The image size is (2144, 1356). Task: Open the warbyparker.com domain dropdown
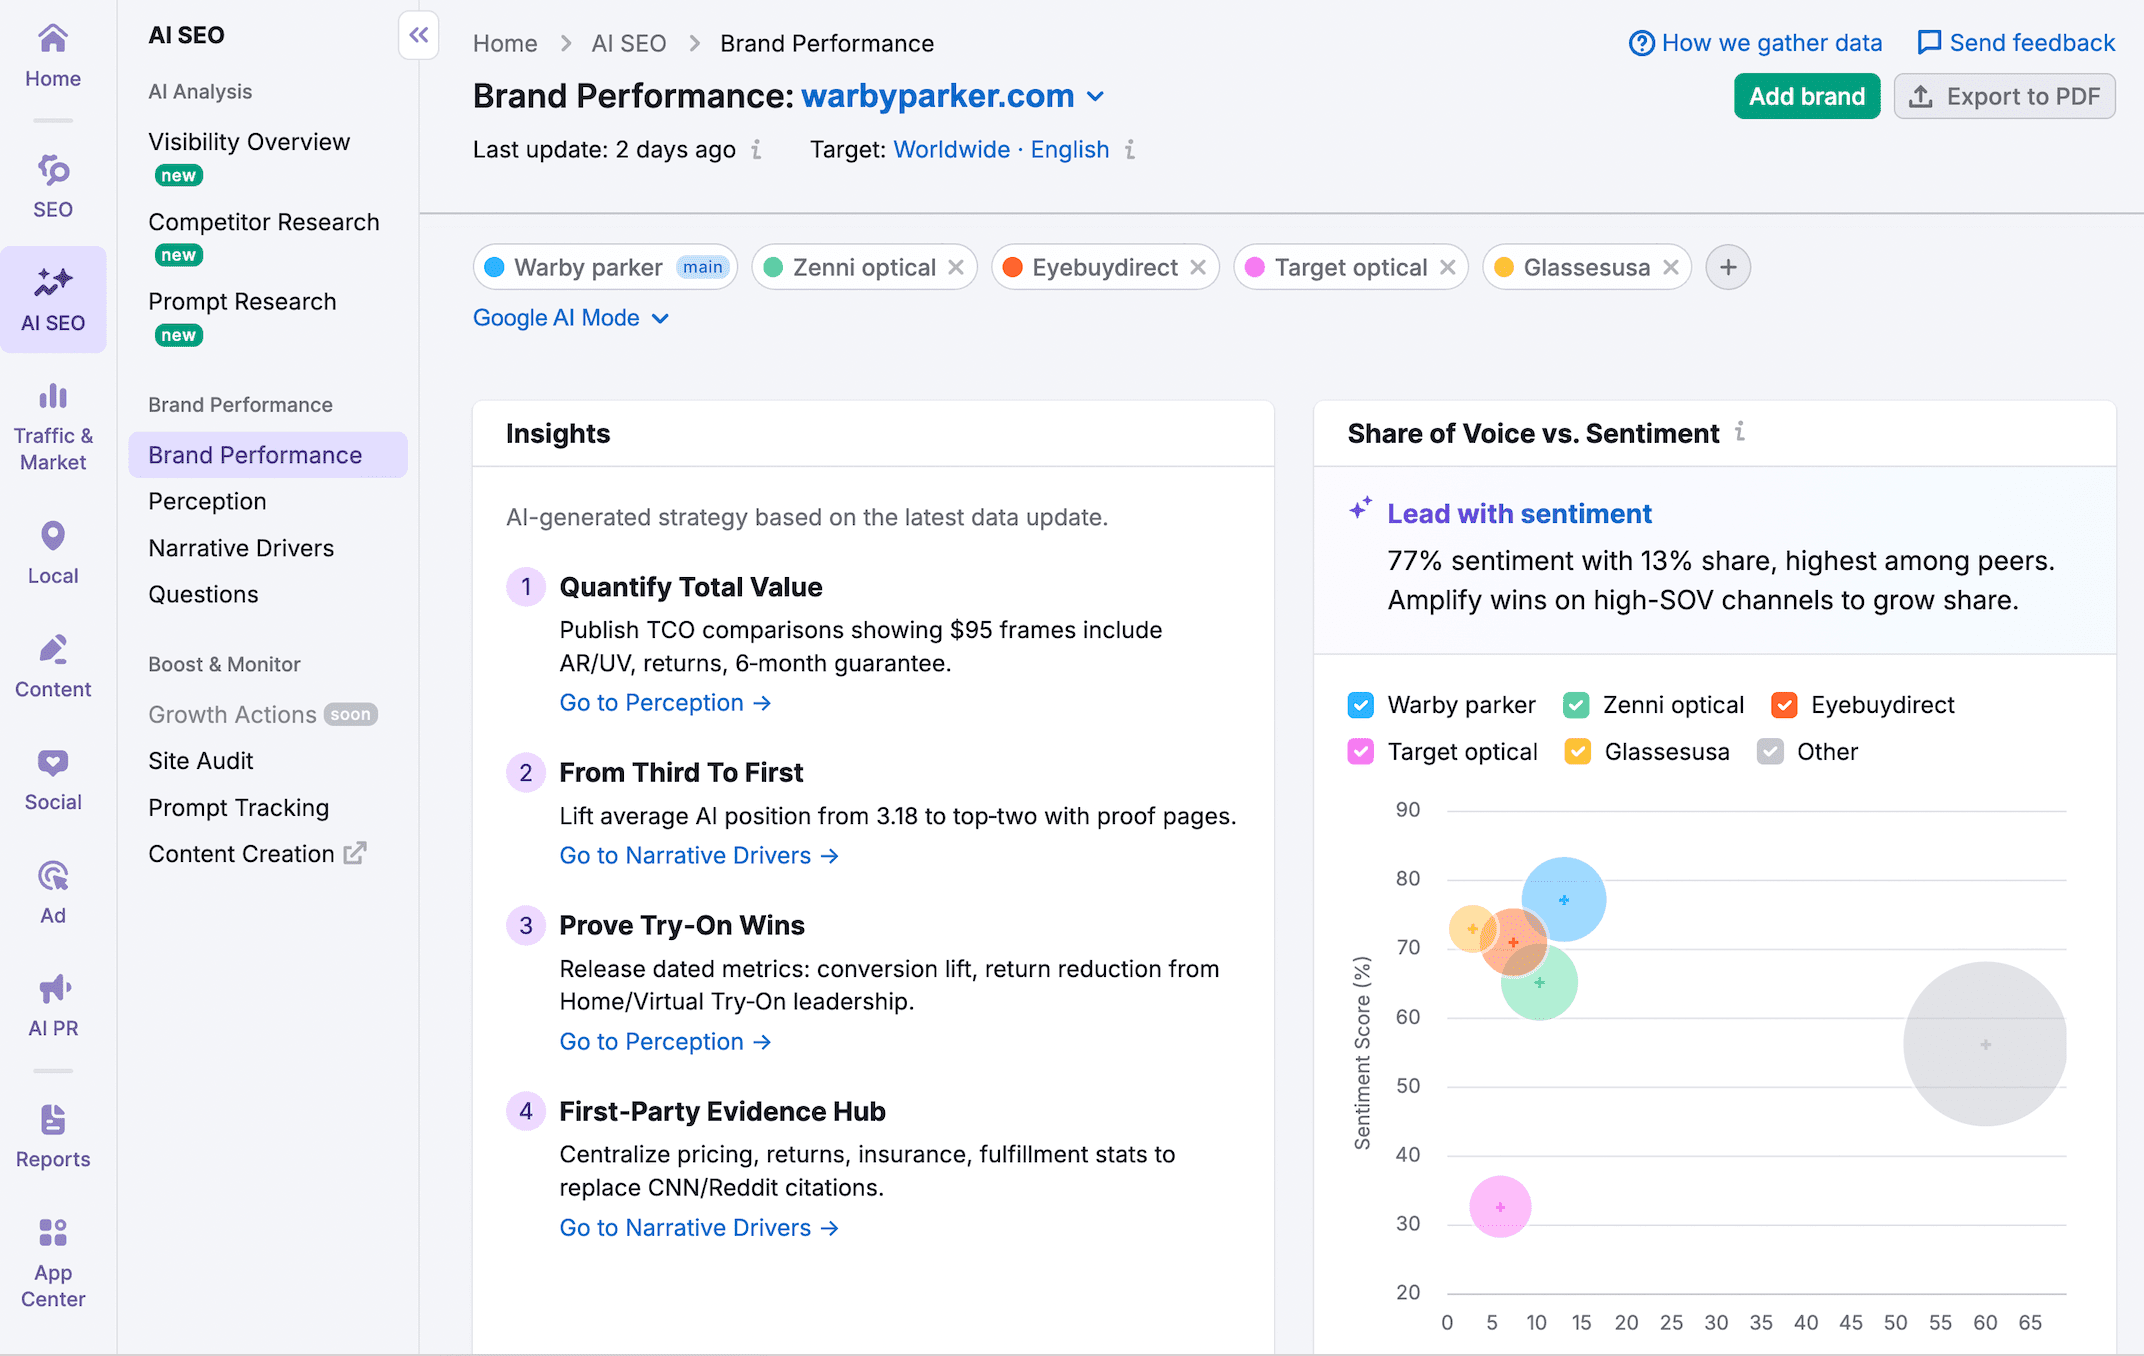(x=1094, y=96)
